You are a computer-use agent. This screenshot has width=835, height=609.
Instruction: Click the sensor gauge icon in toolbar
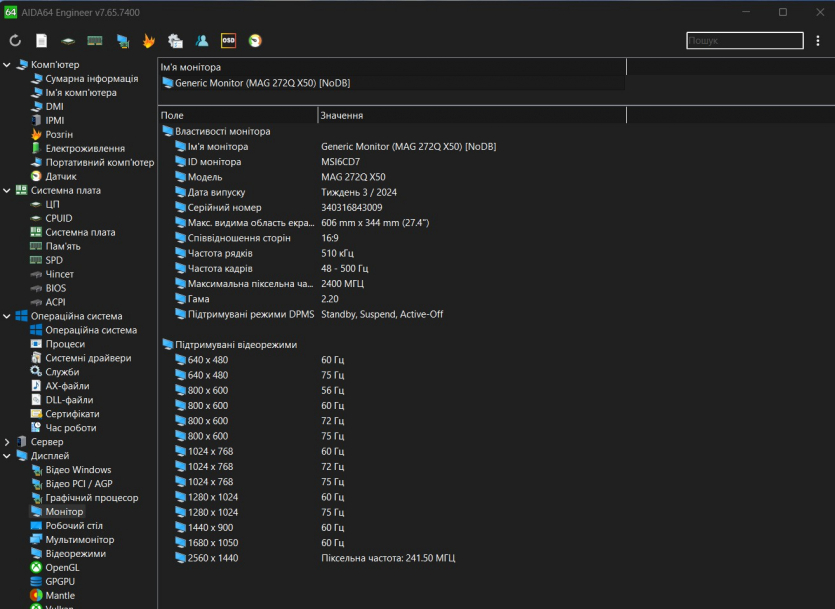pos(255,41)
